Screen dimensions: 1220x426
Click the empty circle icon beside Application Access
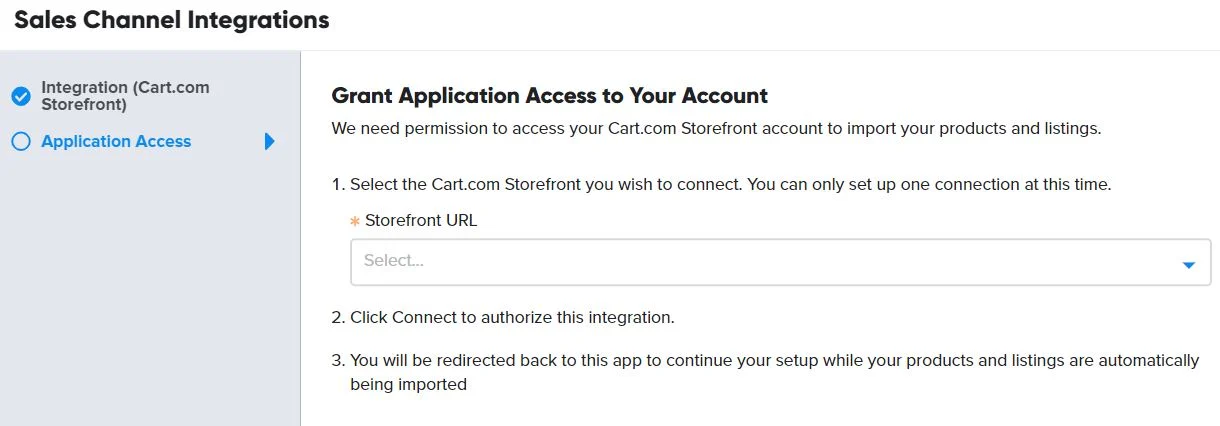(21, 142)
